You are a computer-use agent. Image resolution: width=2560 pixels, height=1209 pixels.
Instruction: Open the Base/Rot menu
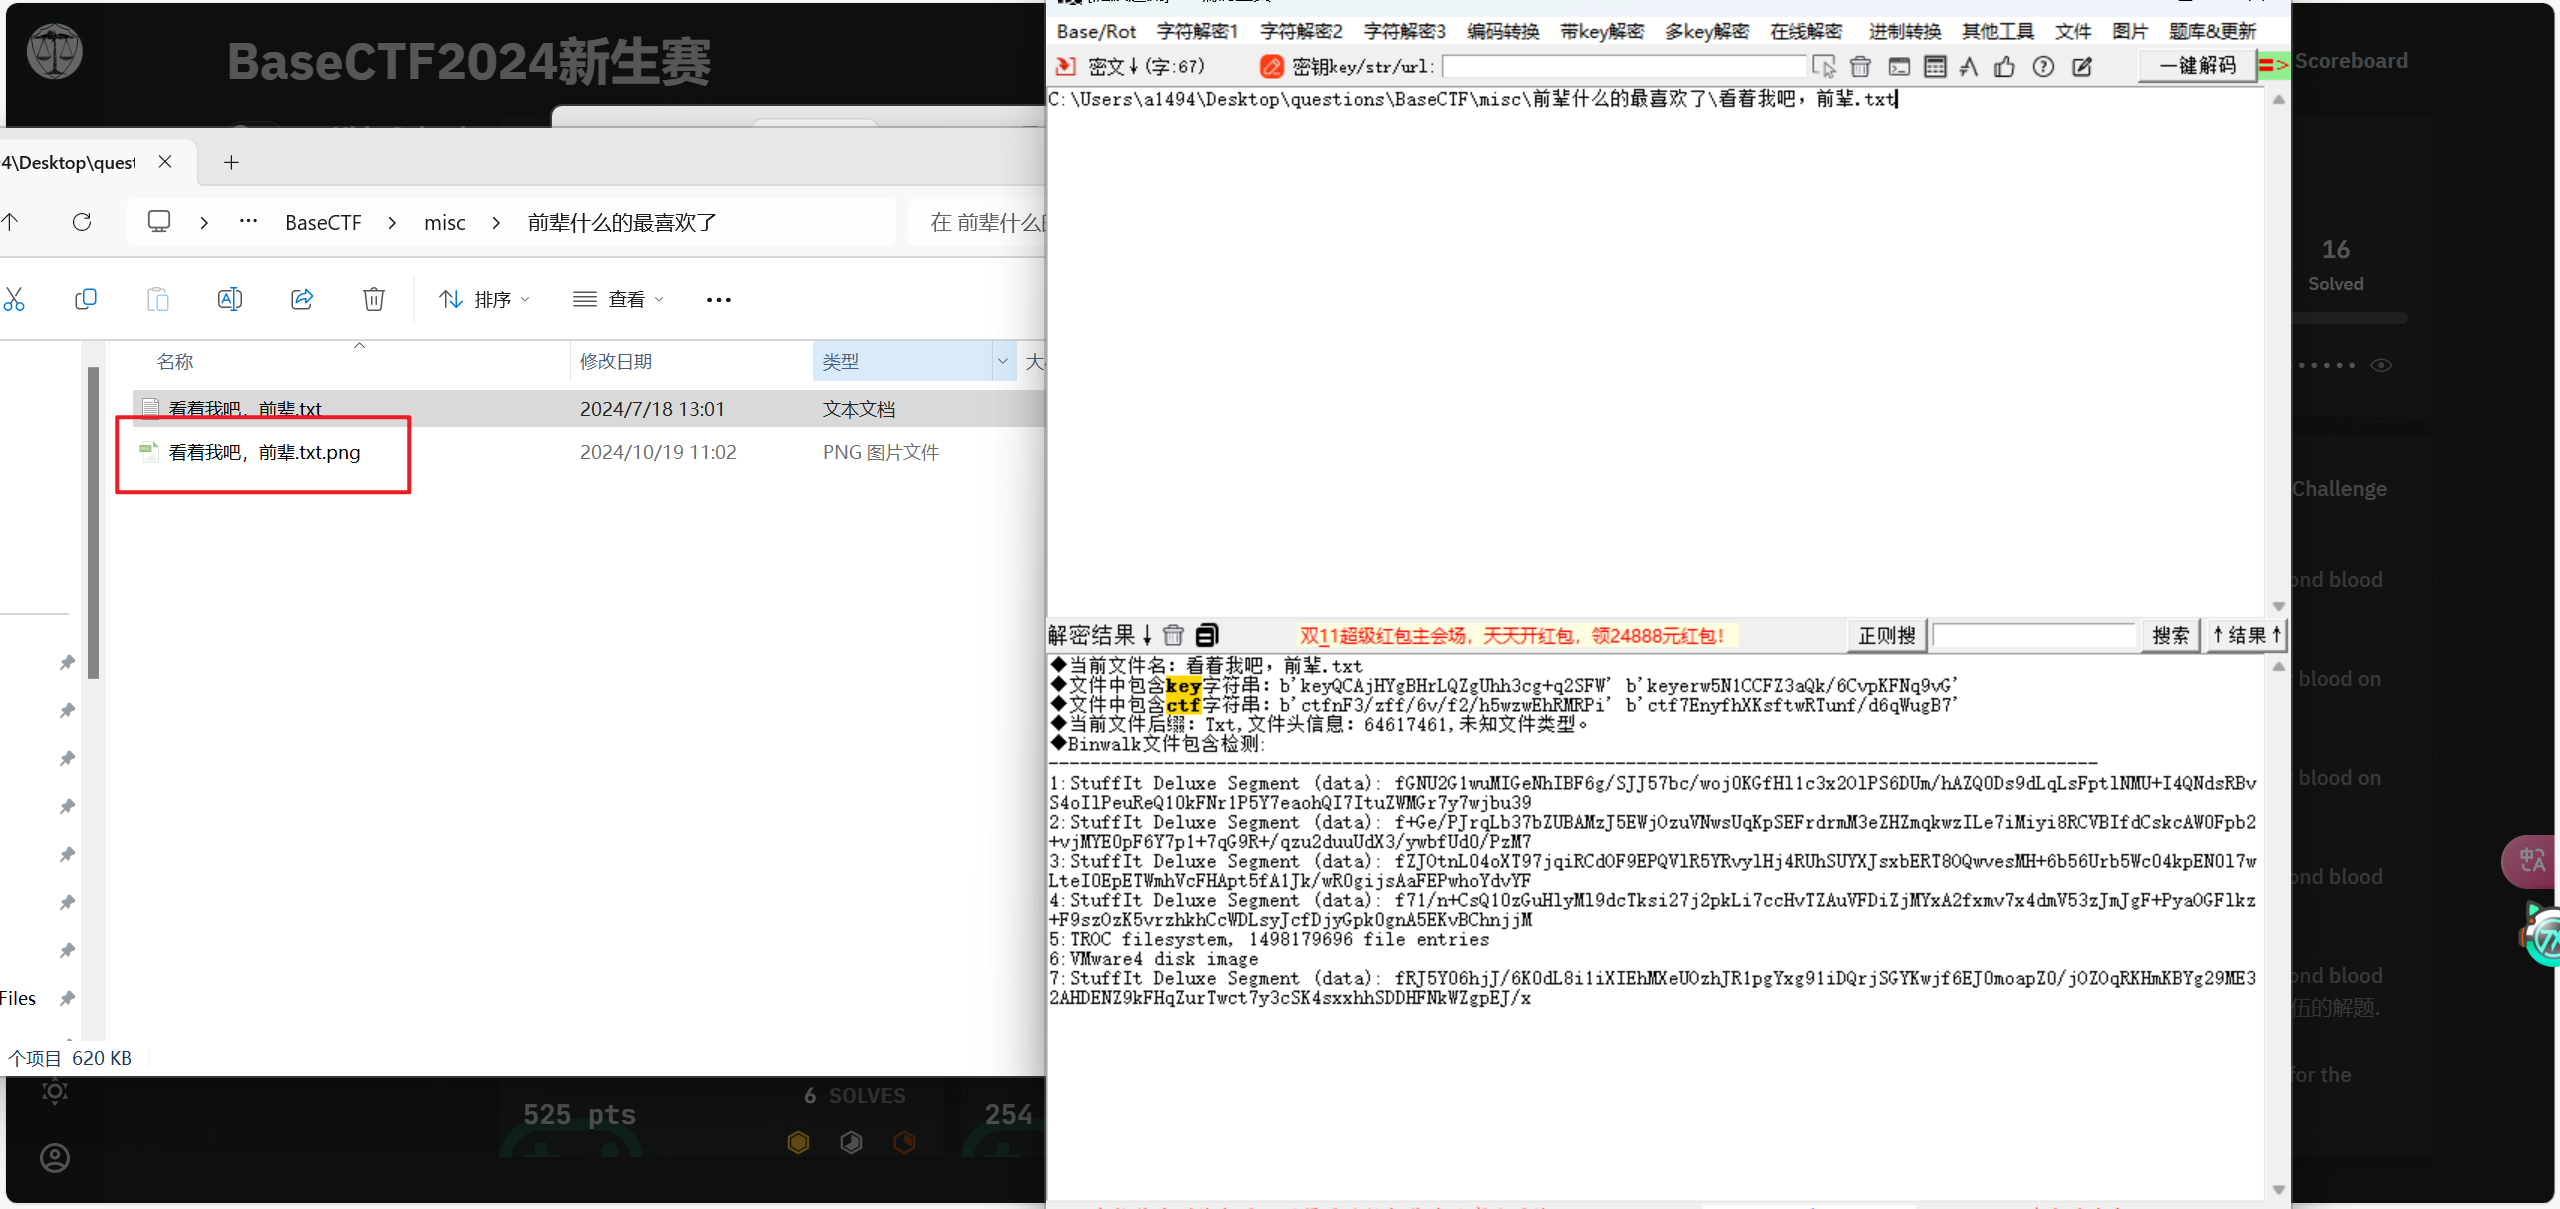[1096, 31]
